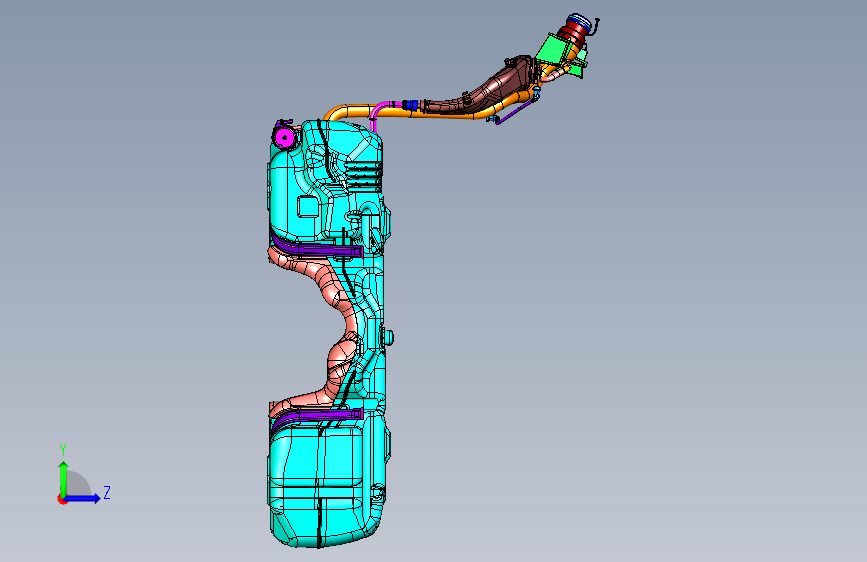This screenshot has height=562, width=867.
Task: Select the blue Z axis on the triad
Action: [x=83, y=498]
